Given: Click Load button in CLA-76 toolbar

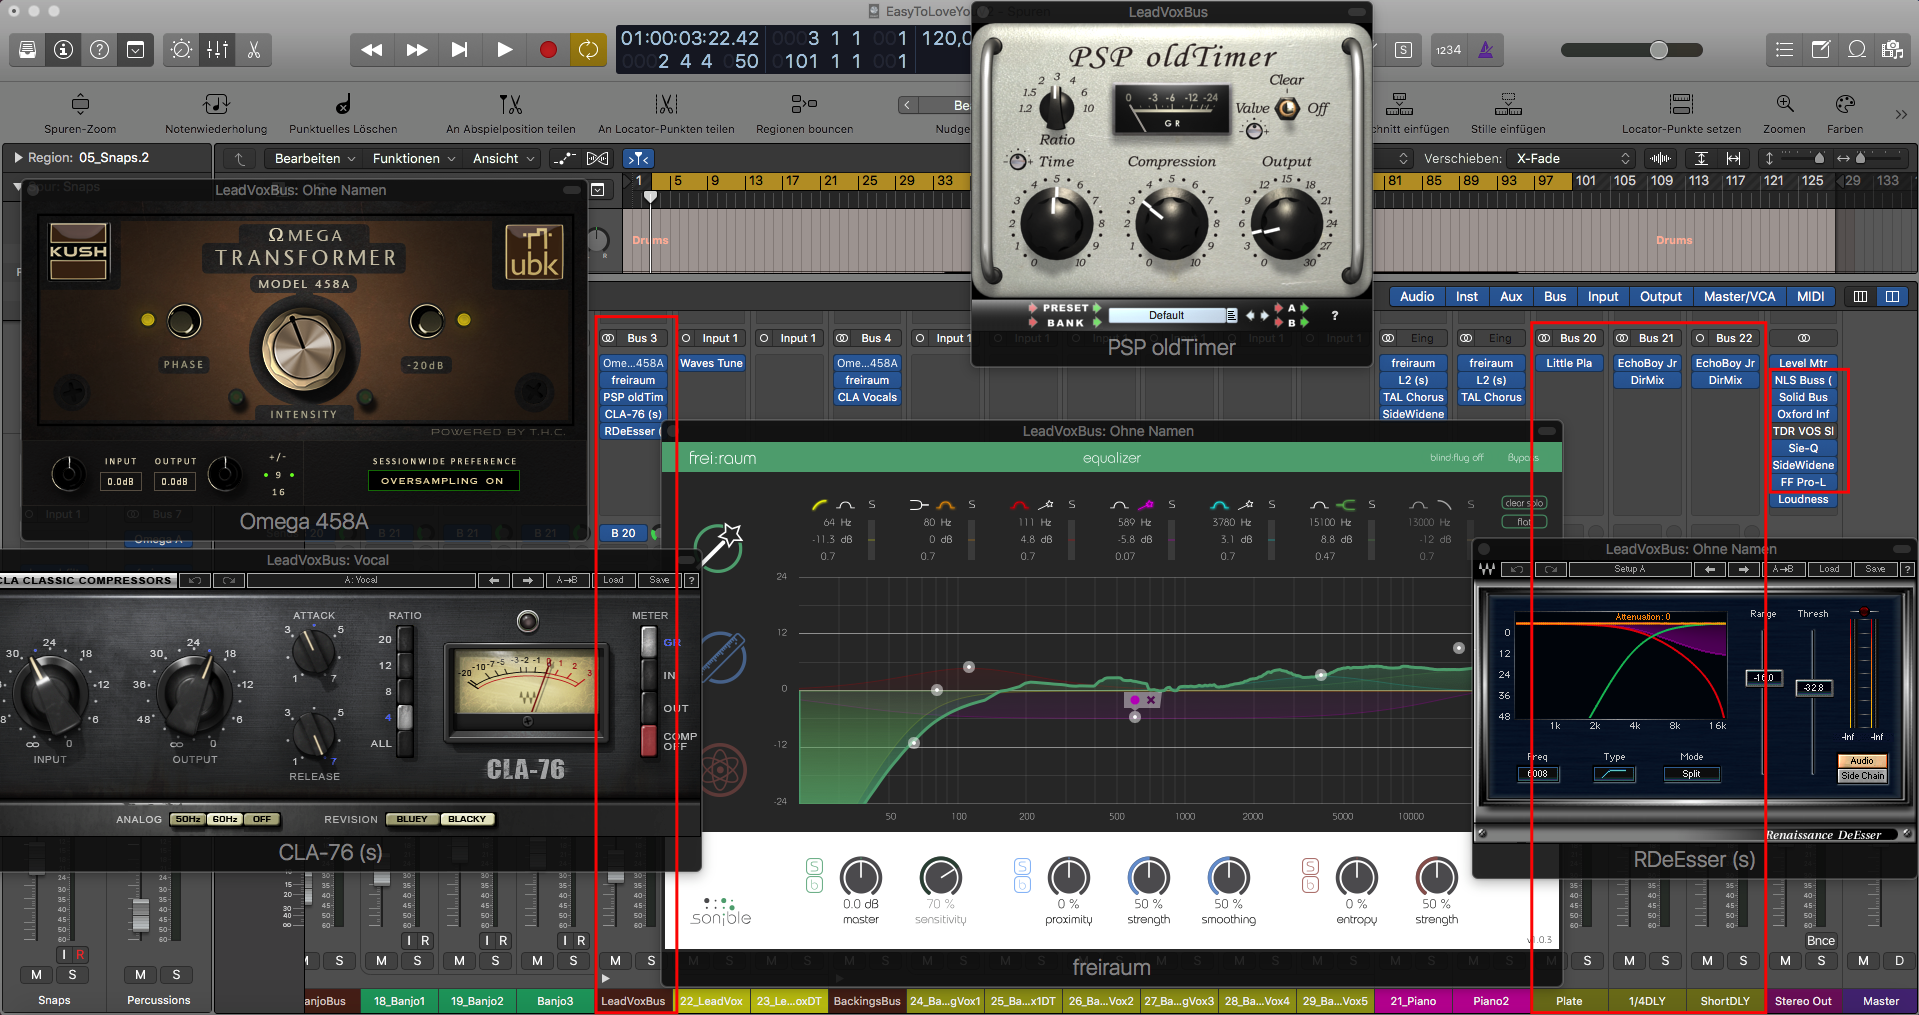Looking at the screenshot, I should [613, 580].
